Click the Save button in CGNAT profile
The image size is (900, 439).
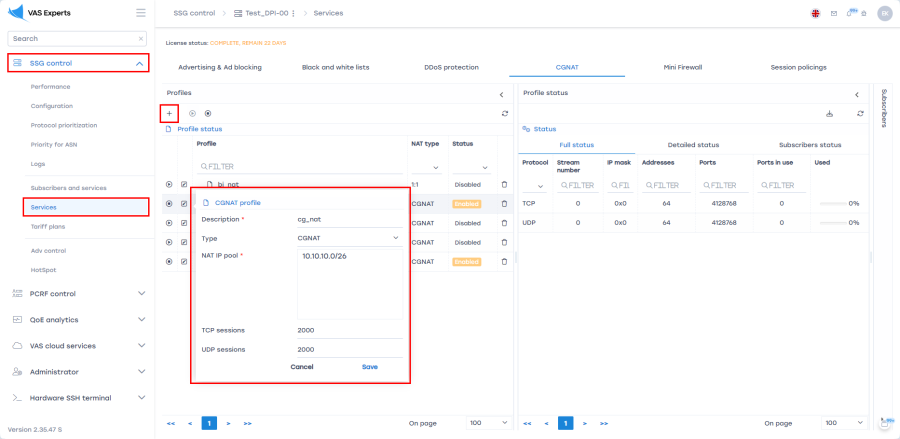[x=369, y=367]
